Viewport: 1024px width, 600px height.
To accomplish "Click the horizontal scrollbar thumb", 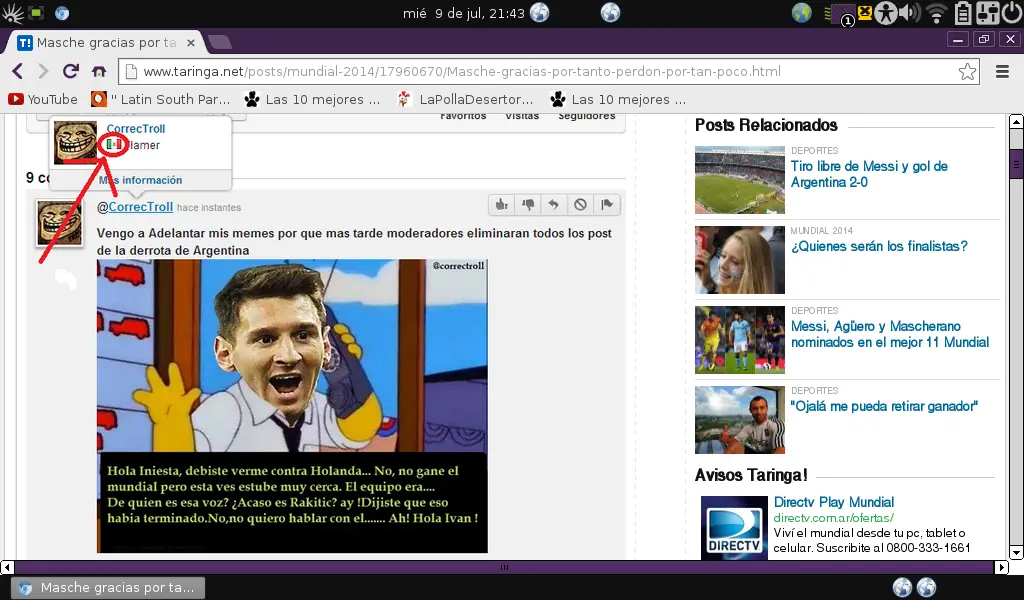I will 504,567.
